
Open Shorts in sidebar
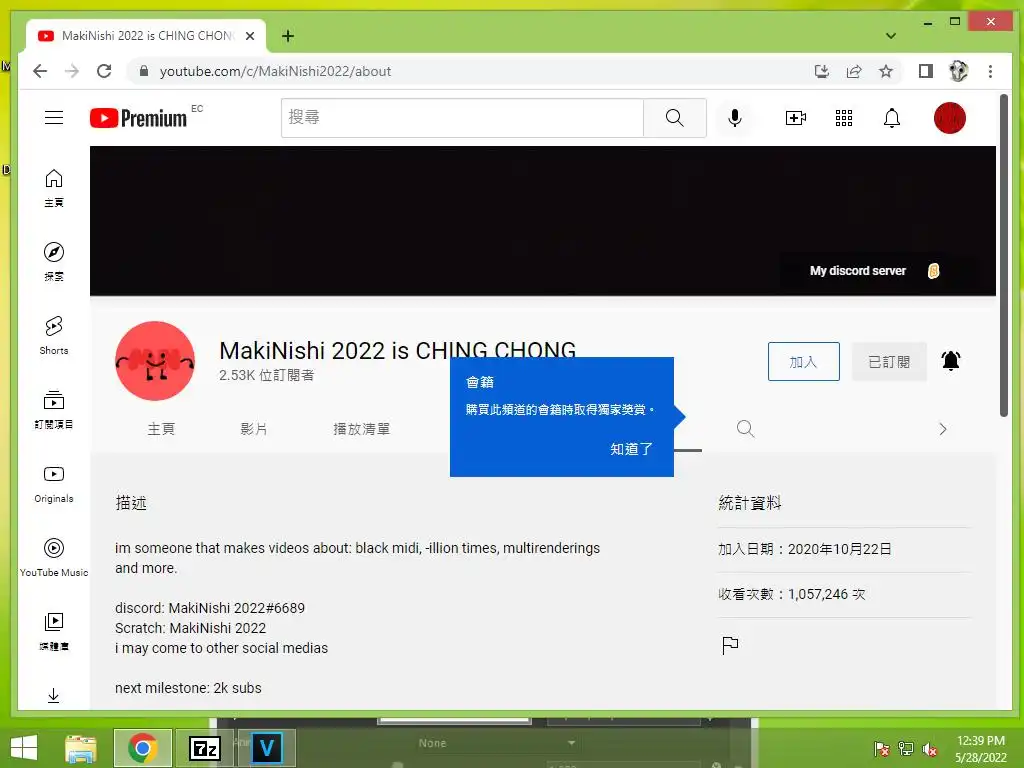pos(54,336)
